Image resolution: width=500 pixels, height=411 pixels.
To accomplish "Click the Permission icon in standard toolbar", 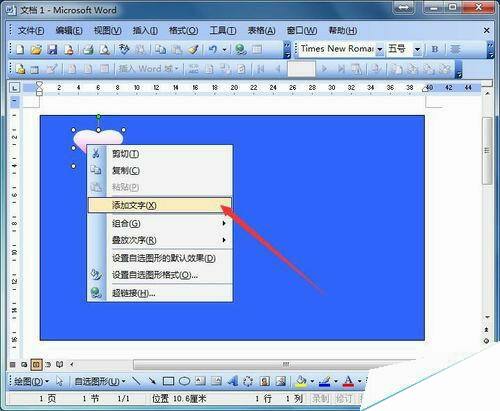I will coord(68,50).
